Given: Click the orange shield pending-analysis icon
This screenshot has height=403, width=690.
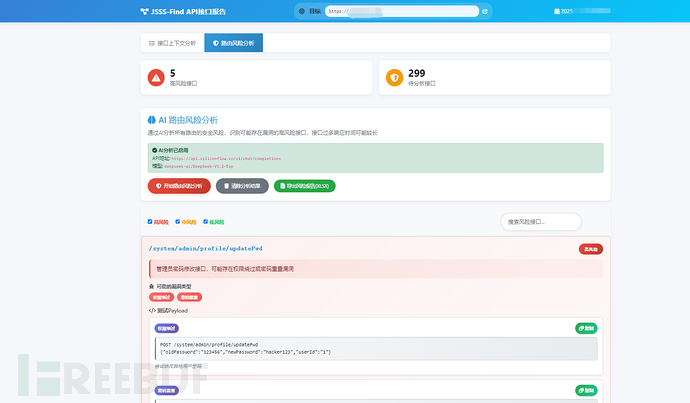Looking at the screenshot, I should pyautogui.click(x=394, y=78).
